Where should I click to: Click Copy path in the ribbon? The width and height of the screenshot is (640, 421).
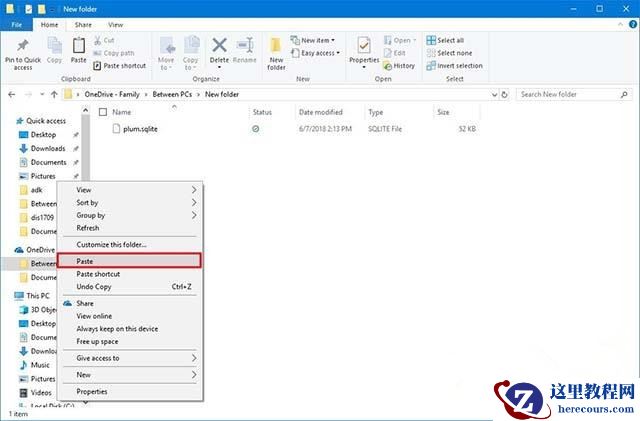click(x=113, y=53)
